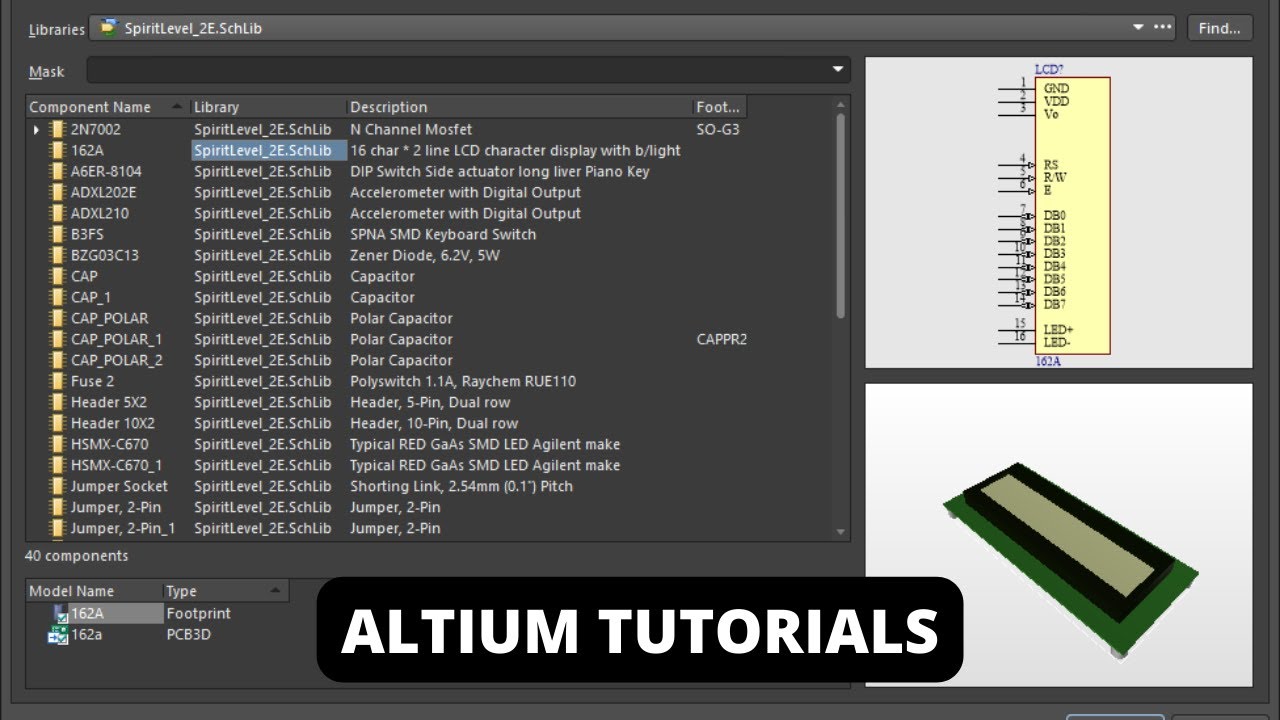Expand the 2N7002 component row
The height and width of the screenshot is (720, 1280).
[37, 129]
